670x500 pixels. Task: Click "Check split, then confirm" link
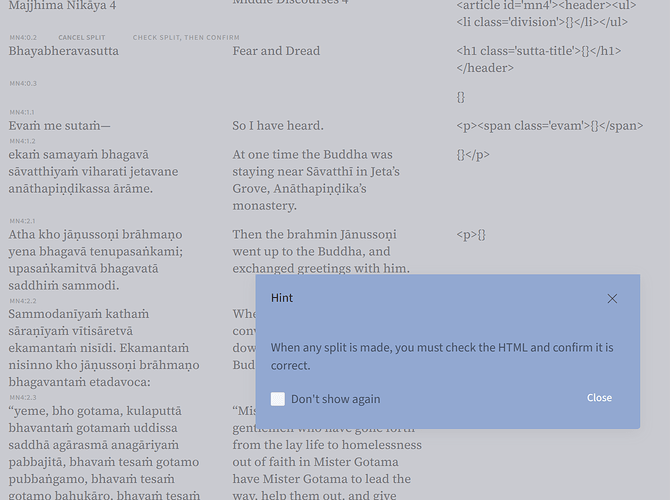(x=186, y=37)
